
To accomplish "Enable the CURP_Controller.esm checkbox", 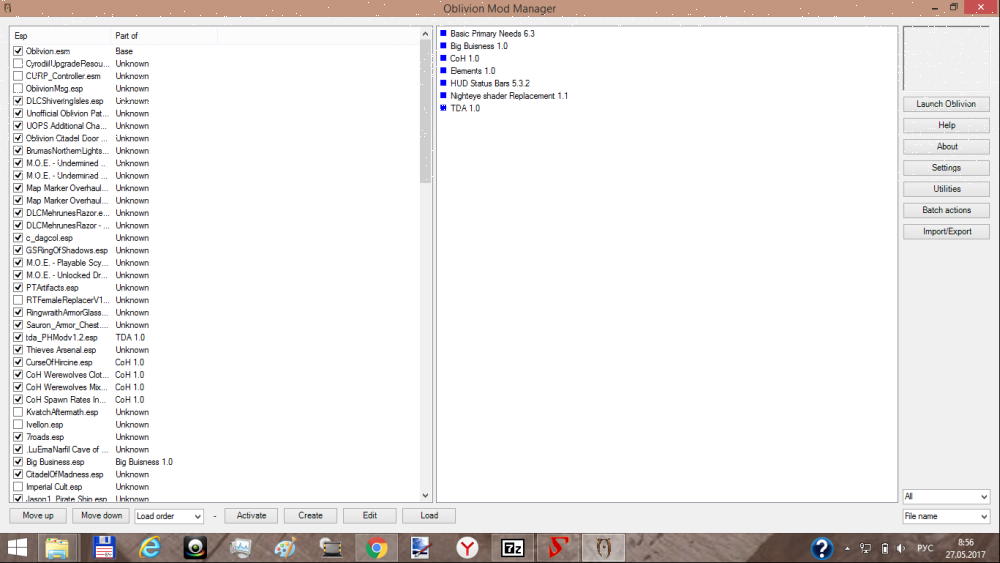I will (18, 76).
